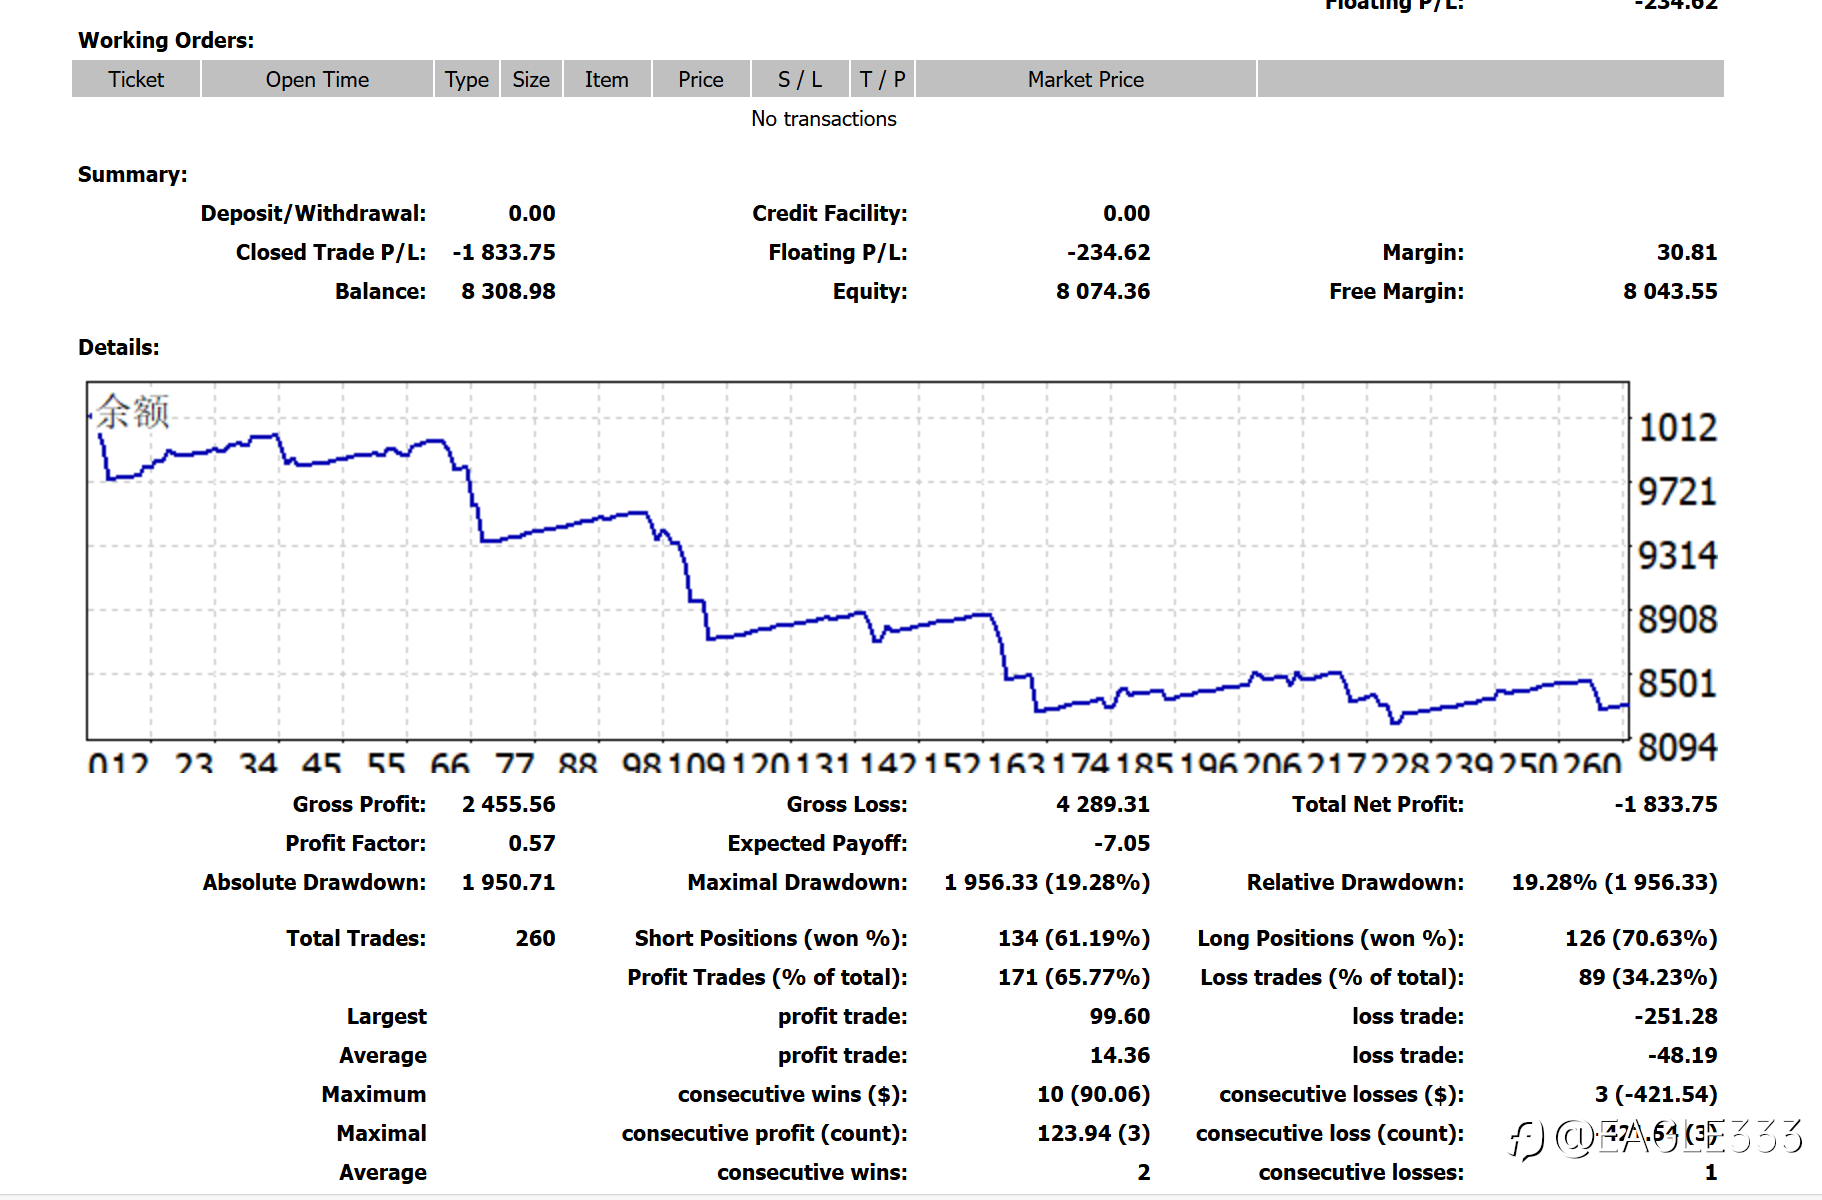Click the Ticket column header
1822x1200 pixels.
click(x=136, y=79)
